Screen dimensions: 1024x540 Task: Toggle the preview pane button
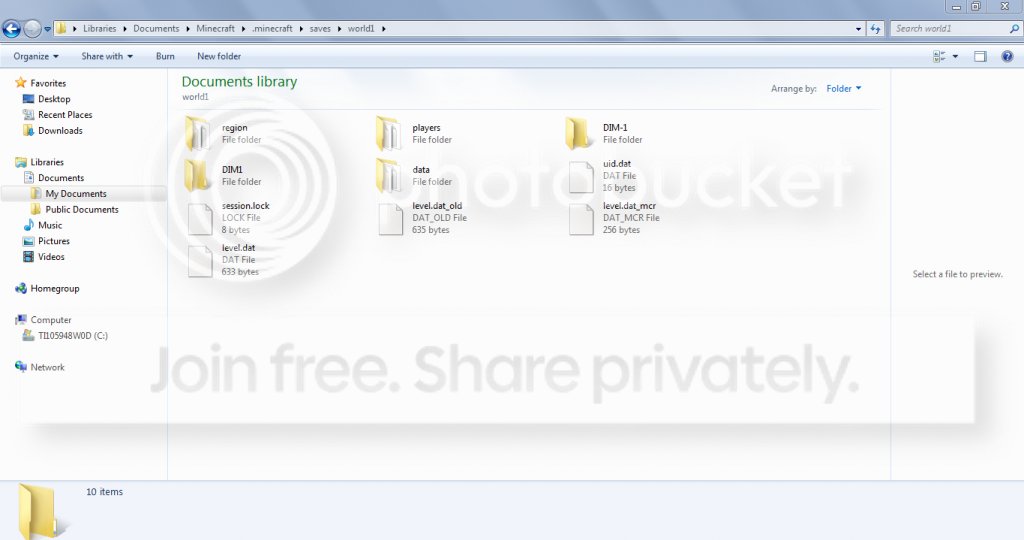[x=980, y=57]
